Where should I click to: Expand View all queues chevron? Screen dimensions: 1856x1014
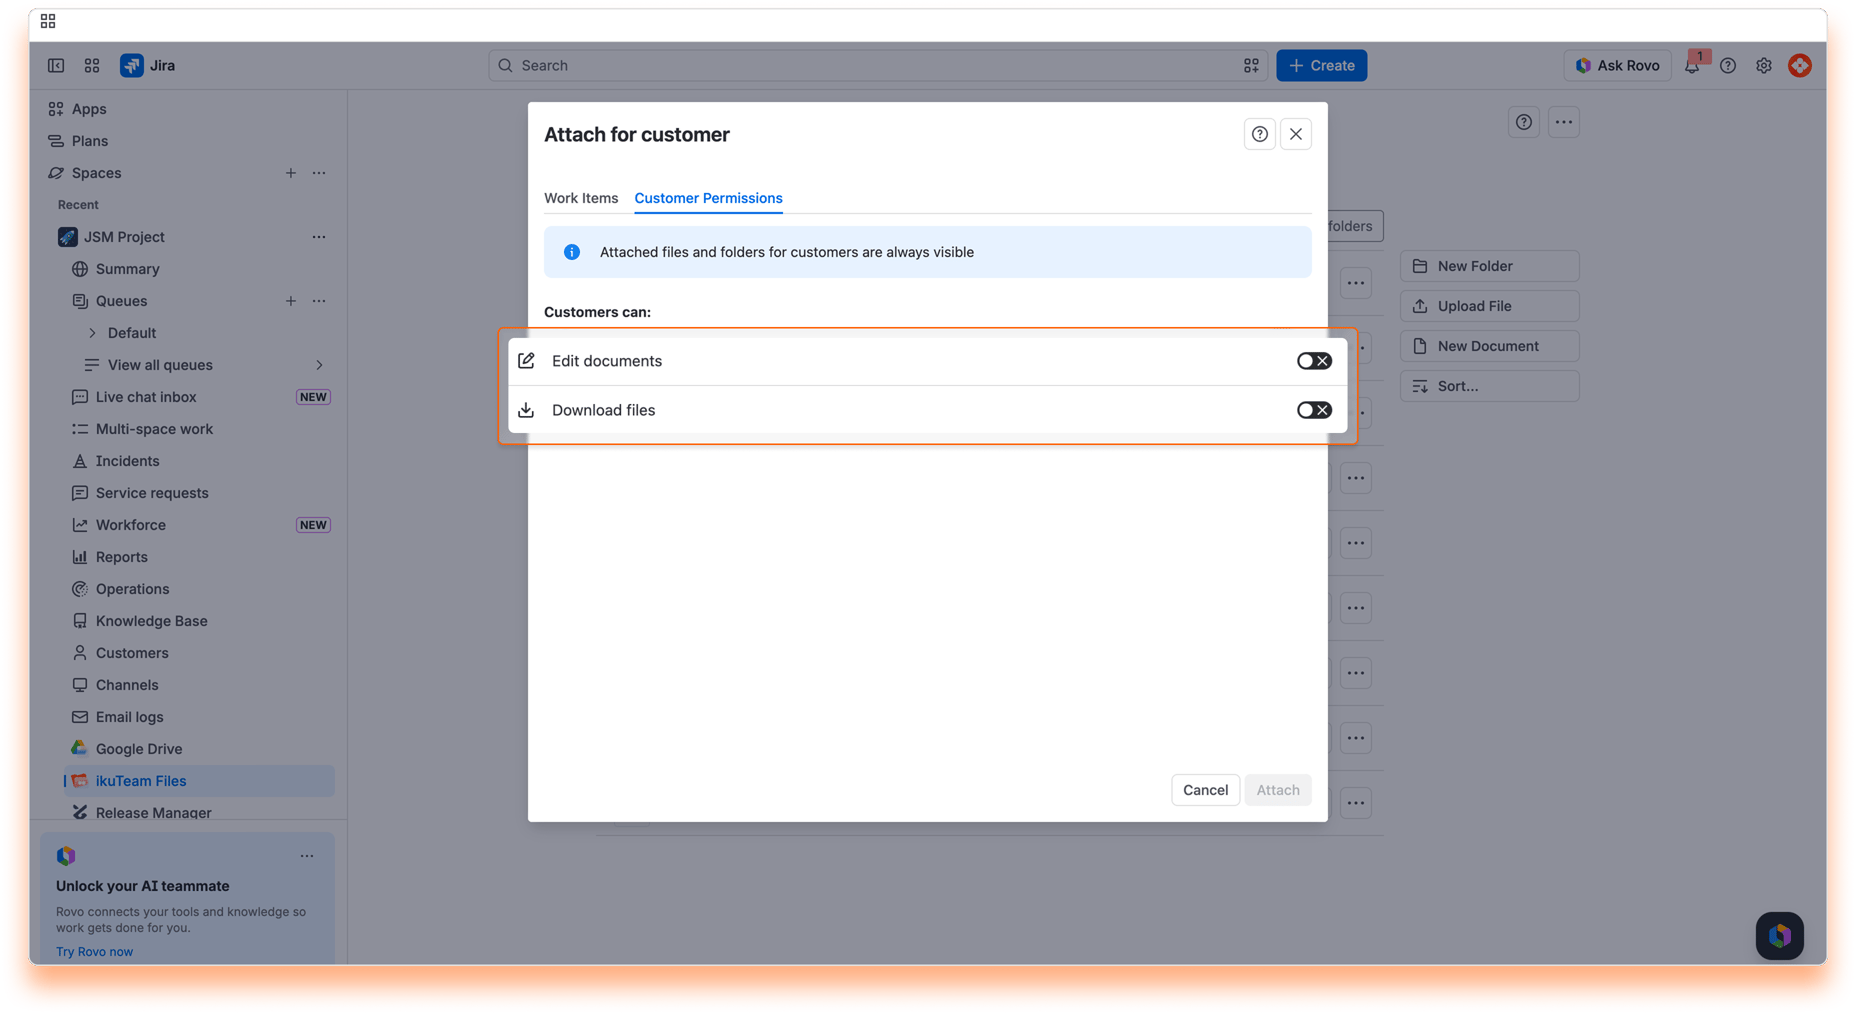tap(319, 365)
